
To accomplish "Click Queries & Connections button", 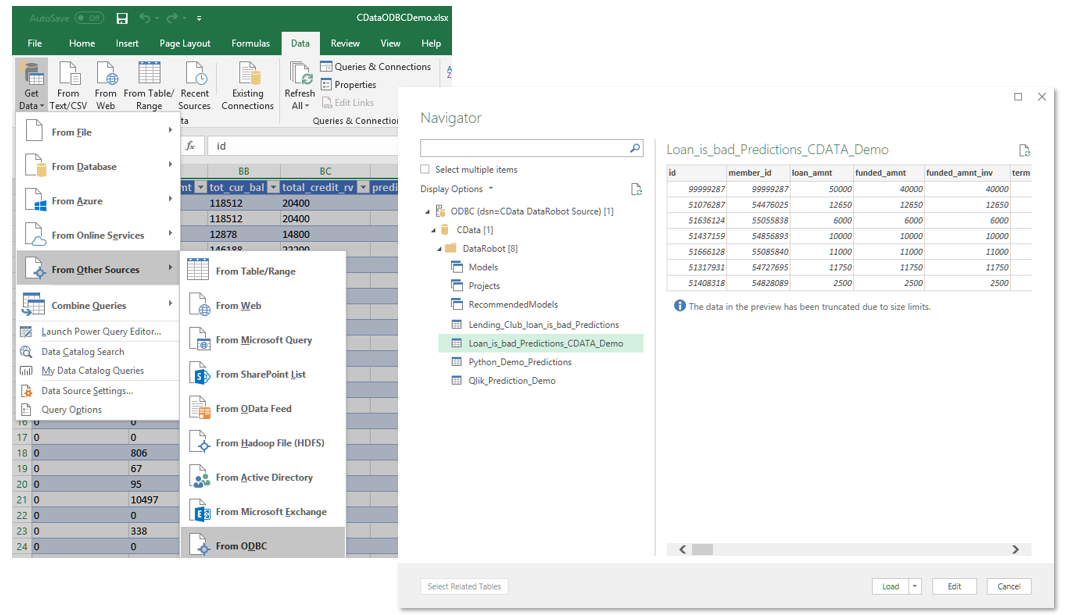I will pos(375,66).
